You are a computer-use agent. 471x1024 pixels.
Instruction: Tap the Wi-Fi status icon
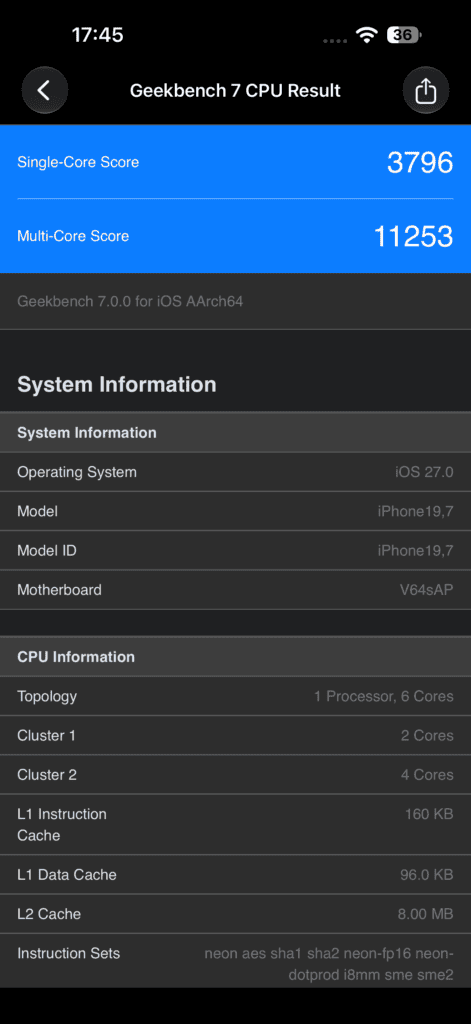(367, 35)
